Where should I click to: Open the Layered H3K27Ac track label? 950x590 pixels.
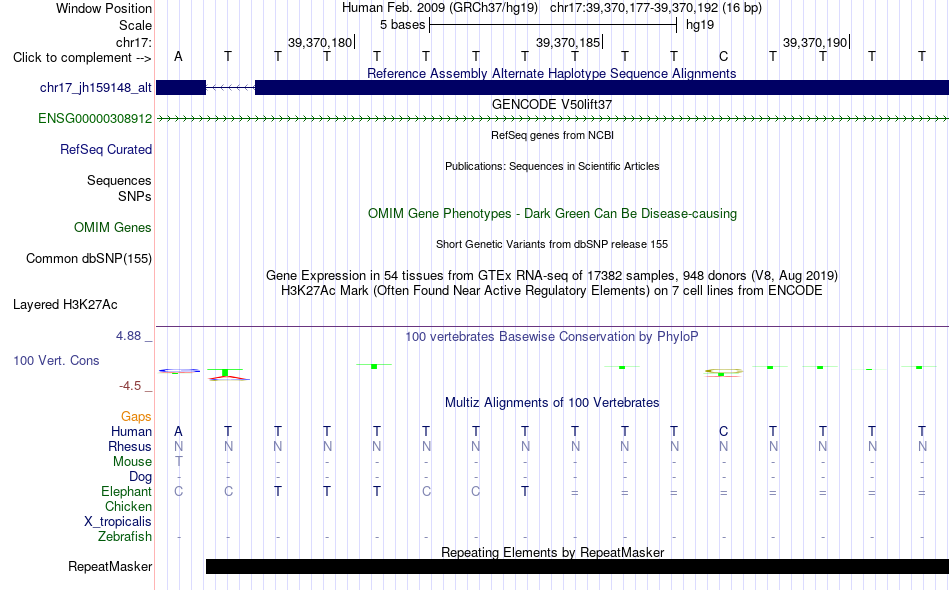click(65, 305)
